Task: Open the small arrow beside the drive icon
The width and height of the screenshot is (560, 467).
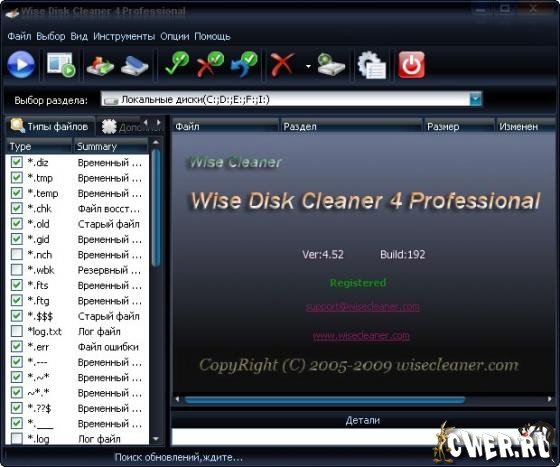Action: [x=308, y=66]
